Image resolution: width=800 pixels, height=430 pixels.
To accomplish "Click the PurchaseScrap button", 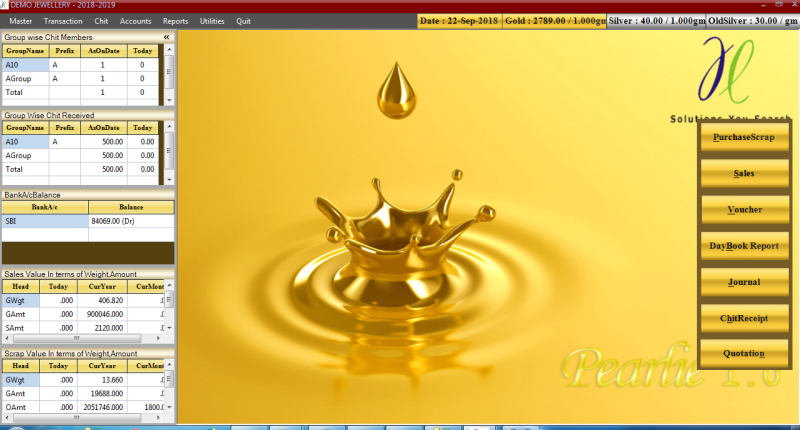I will [x=743, y=137].
